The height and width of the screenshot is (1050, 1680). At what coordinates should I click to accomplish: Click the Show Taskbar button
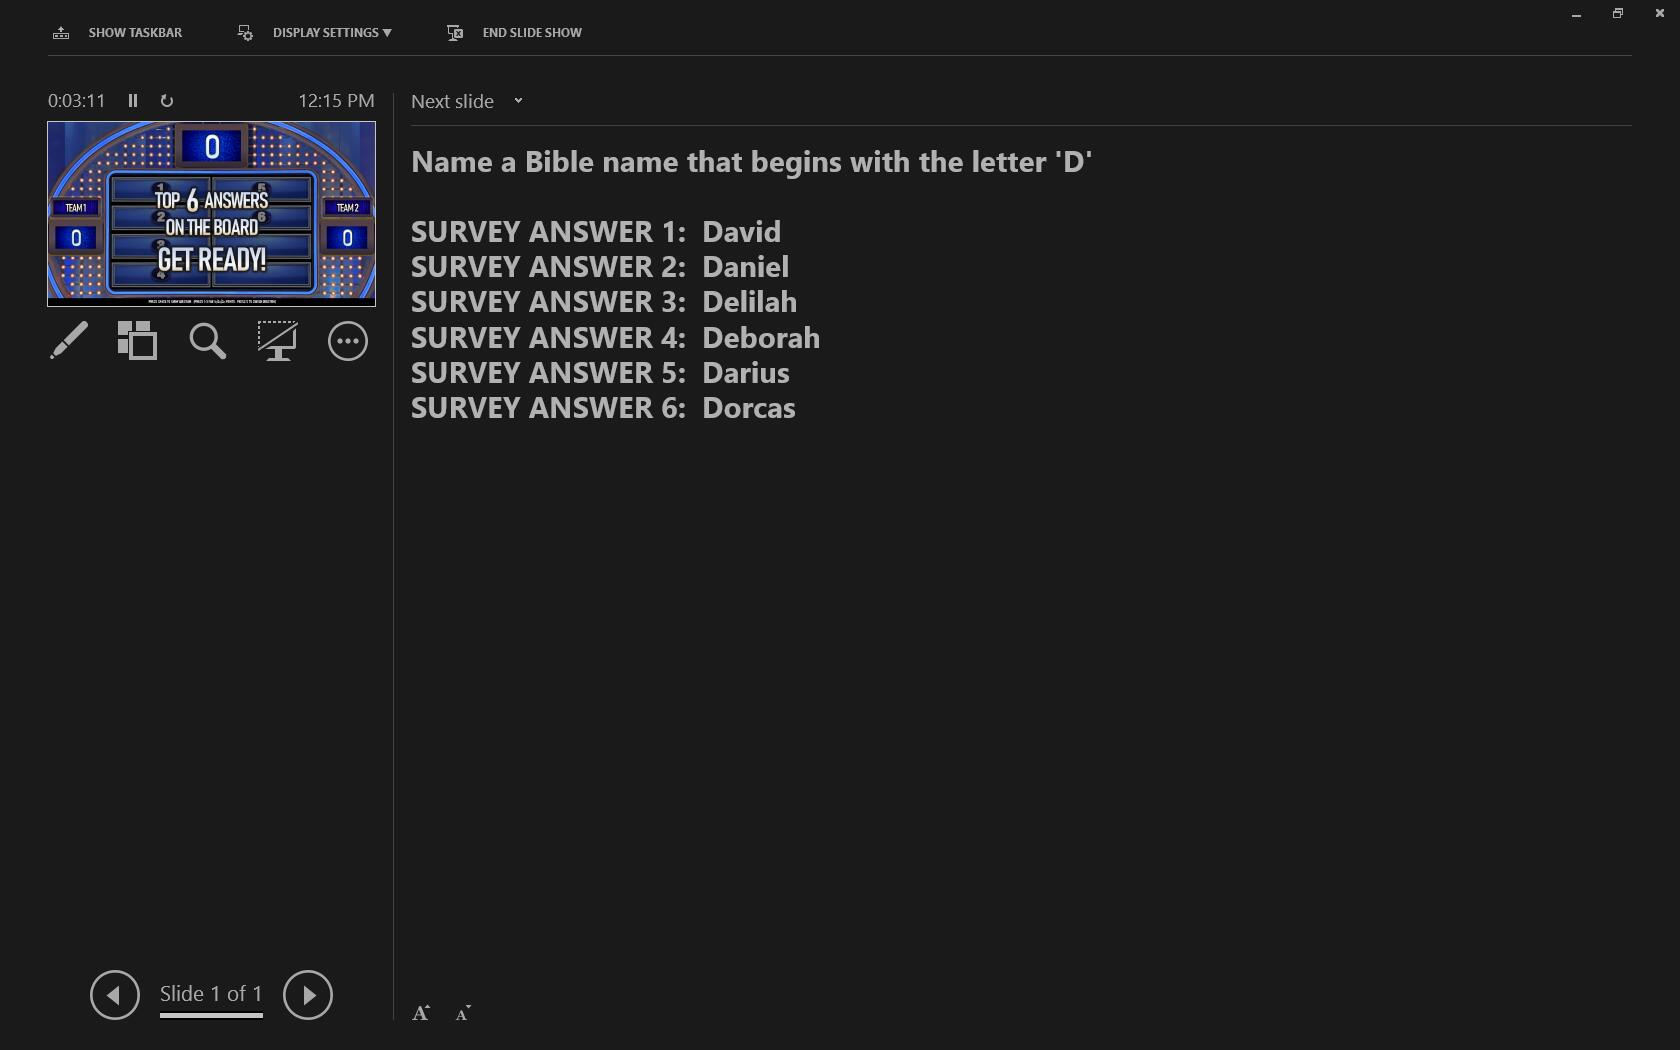[x=118, y=33]
